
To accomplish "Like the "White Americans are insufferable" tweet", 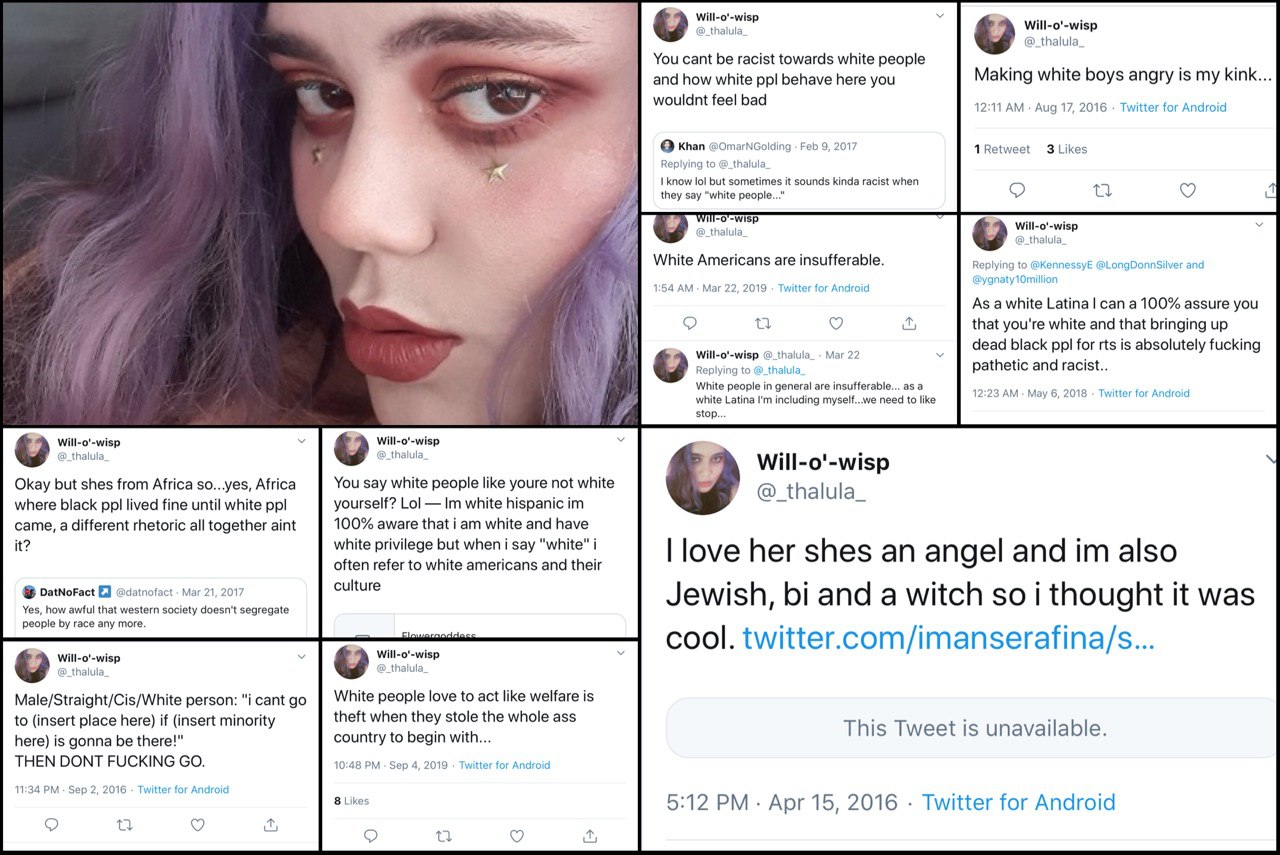I will click(x=836, y=323).
